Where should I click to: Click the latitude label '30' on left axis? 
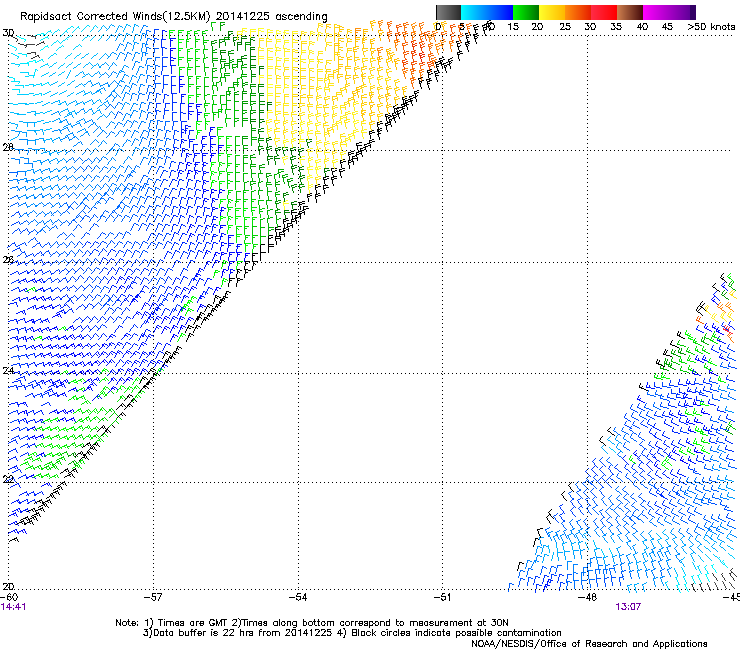[x=8, y=33]
